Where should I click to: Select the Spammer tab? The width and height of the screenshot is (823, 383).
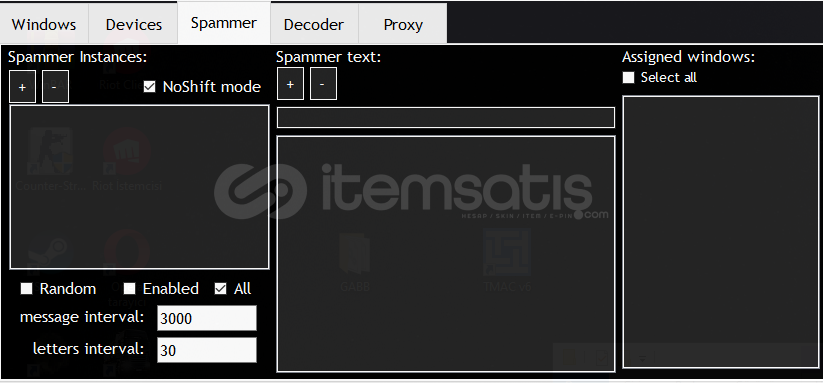tap(224, 23)
